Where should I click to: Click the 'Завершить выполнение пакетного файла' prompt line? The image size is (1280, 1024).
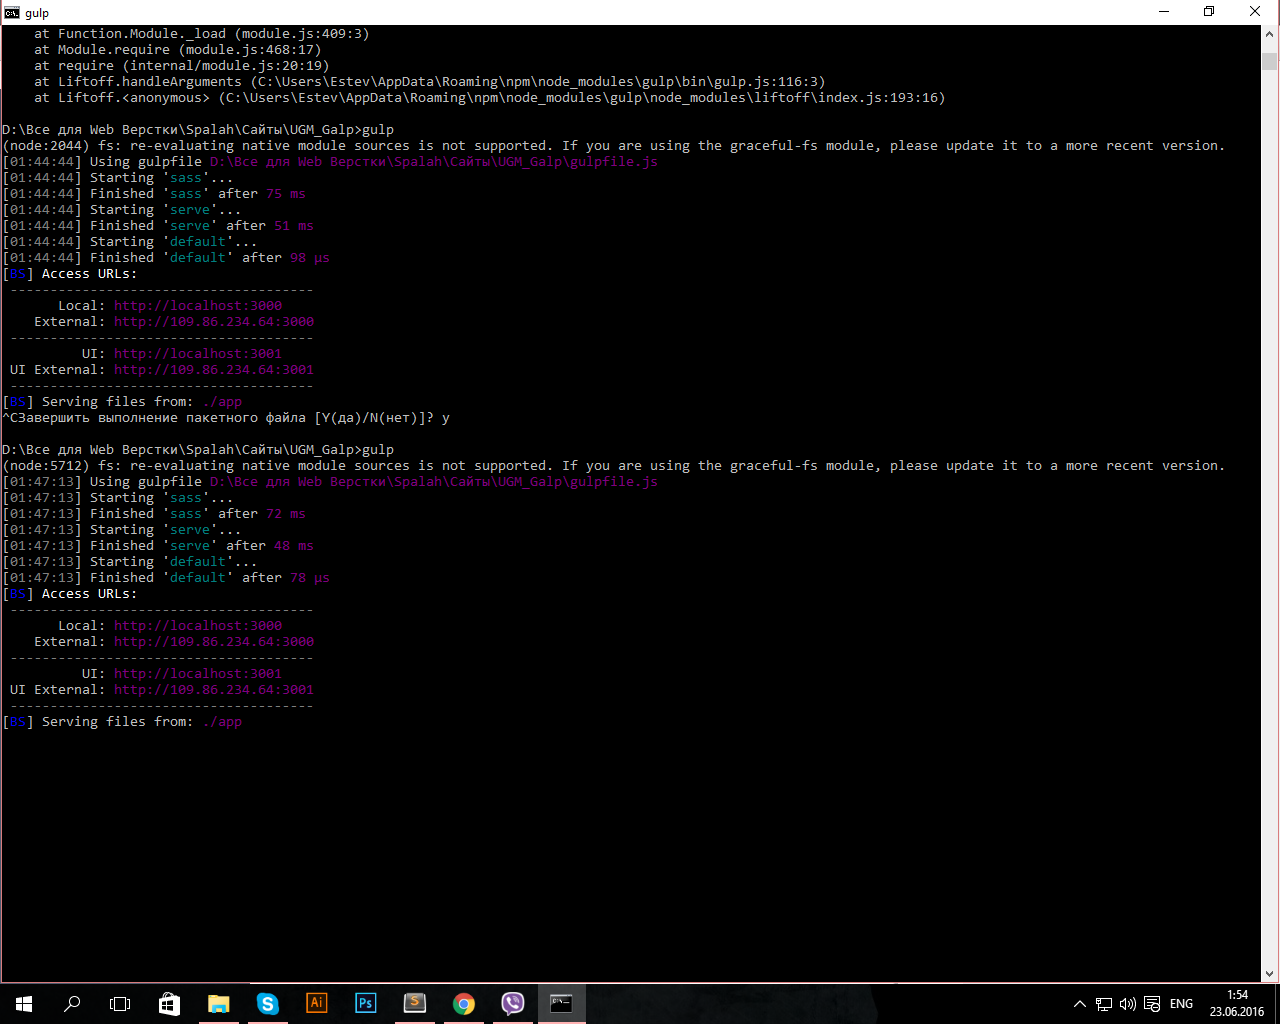[226, 418]
